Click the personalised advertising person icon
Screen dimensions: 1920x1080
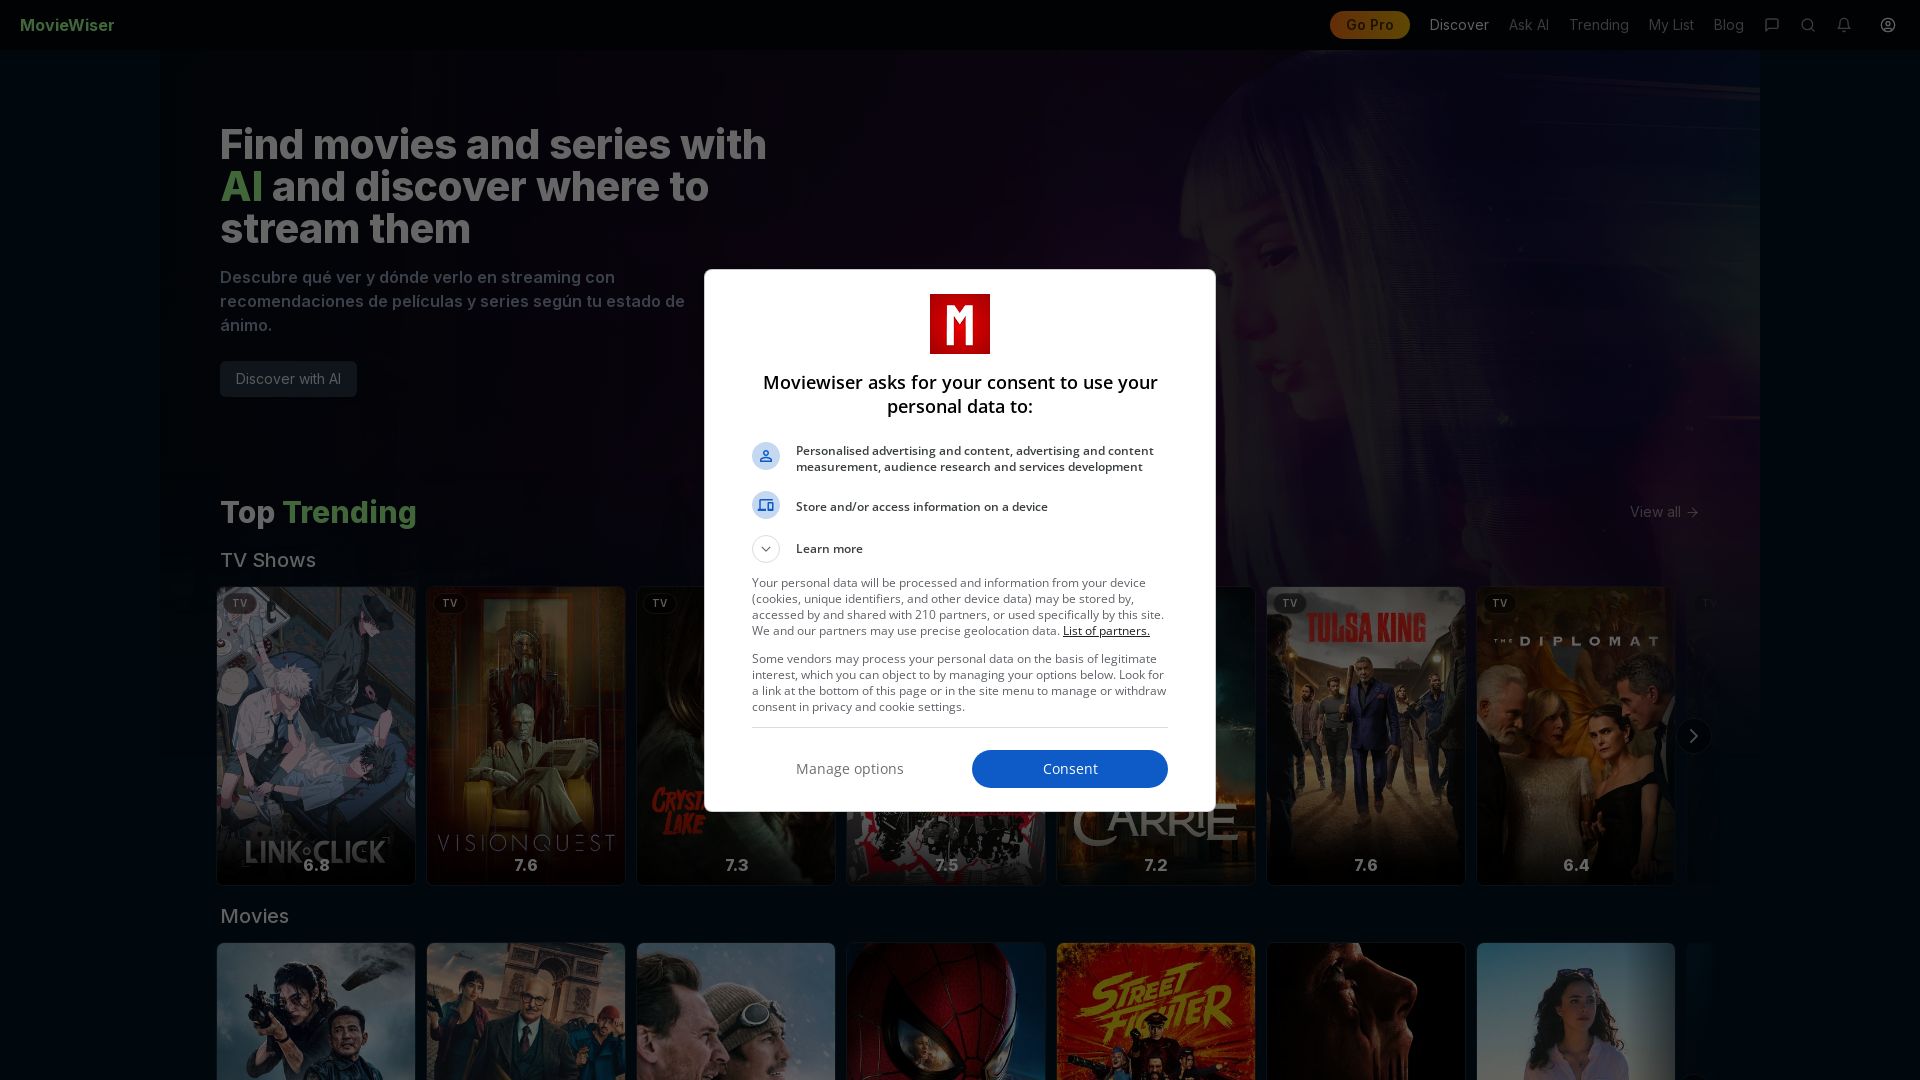click(x=766, y=456)
